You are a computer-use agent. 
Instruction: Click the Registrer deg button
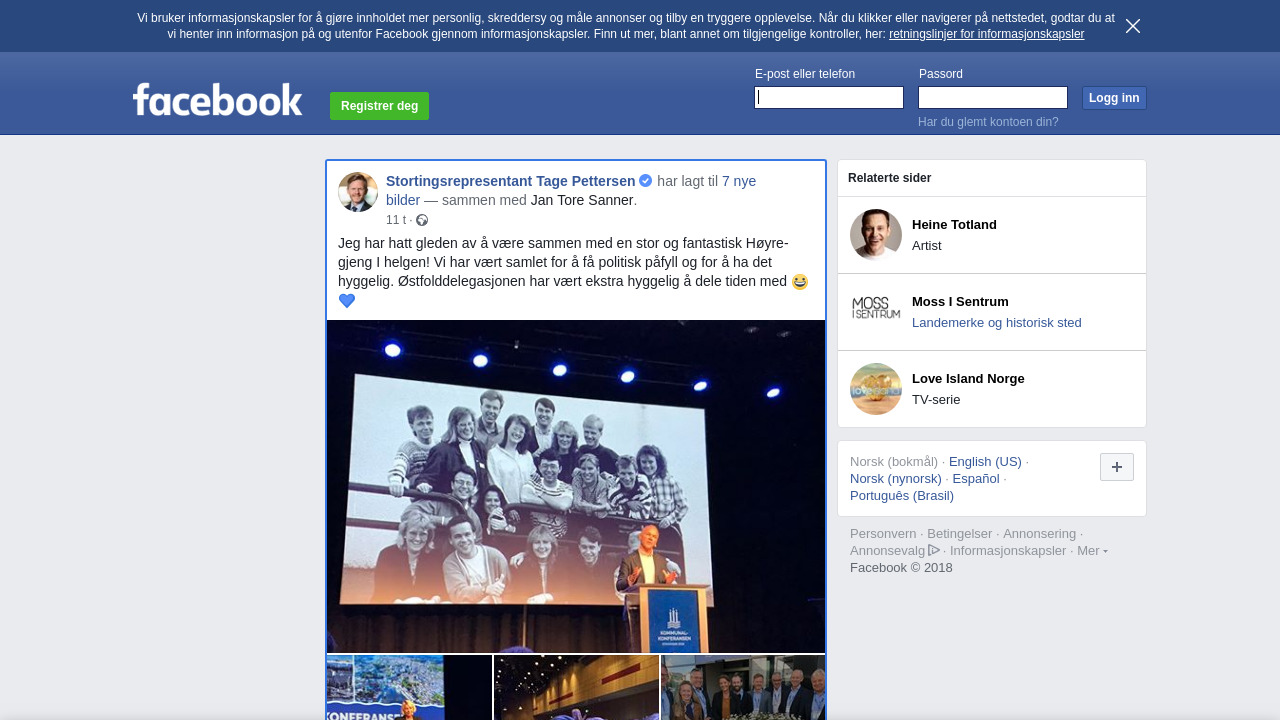379,106
